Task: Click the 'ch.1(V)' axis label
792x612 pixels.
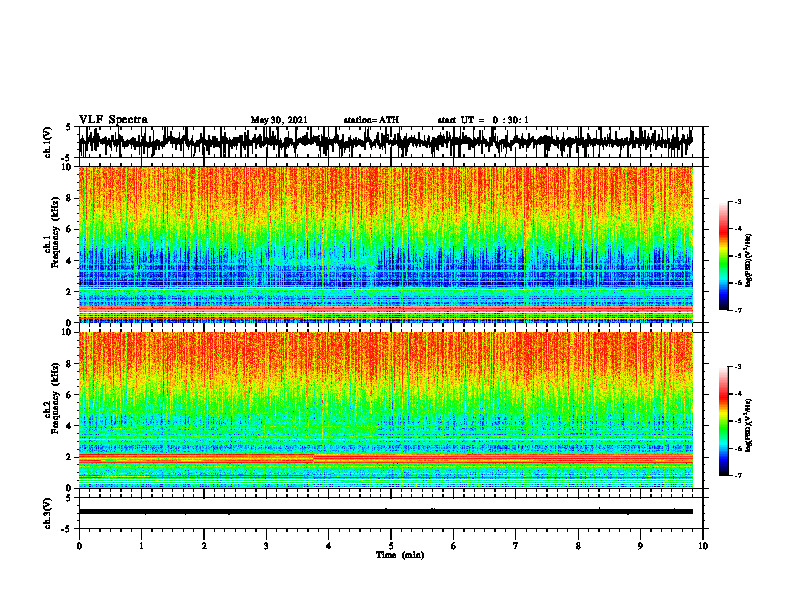Action: 48,142
